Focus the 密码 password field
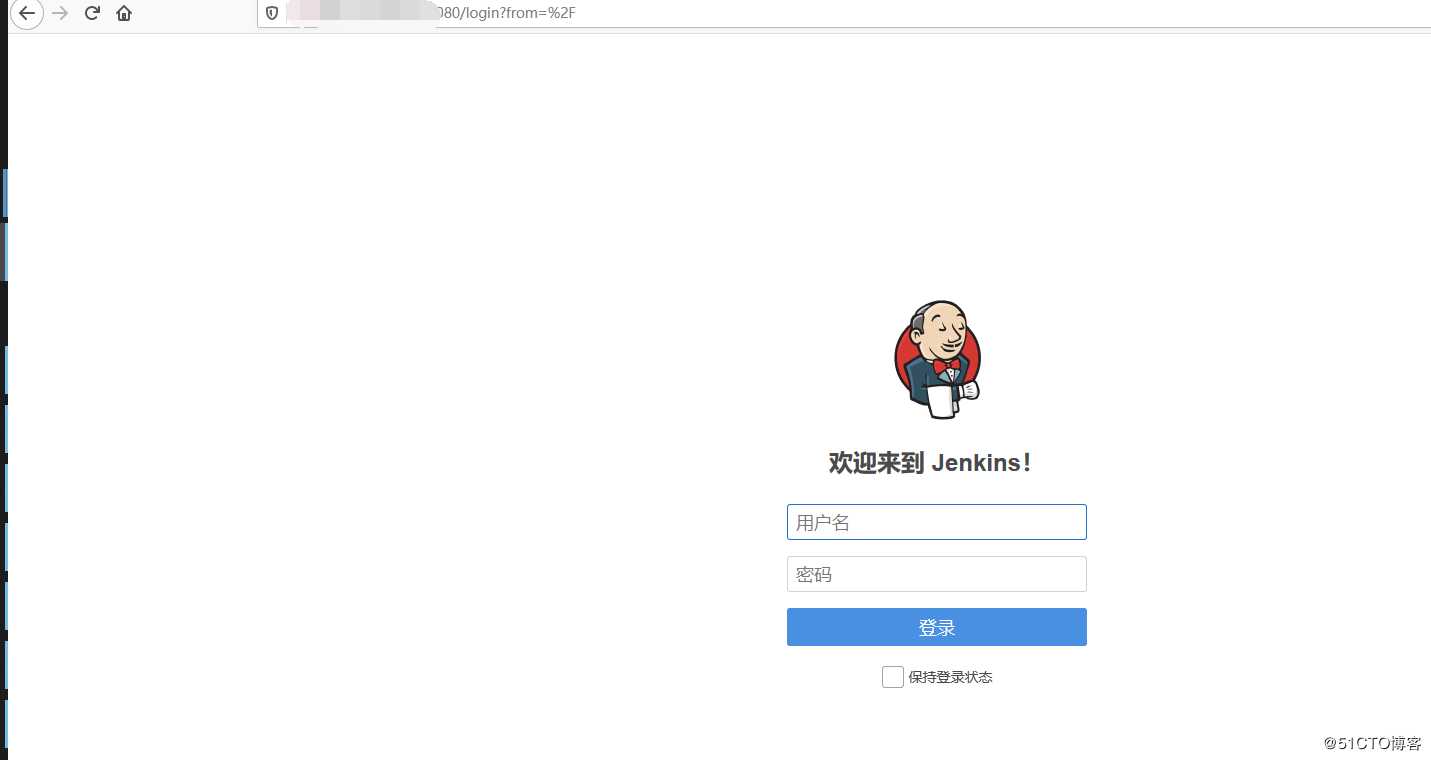The width and height of the screenshot is (1431, 760). (937, 574)
